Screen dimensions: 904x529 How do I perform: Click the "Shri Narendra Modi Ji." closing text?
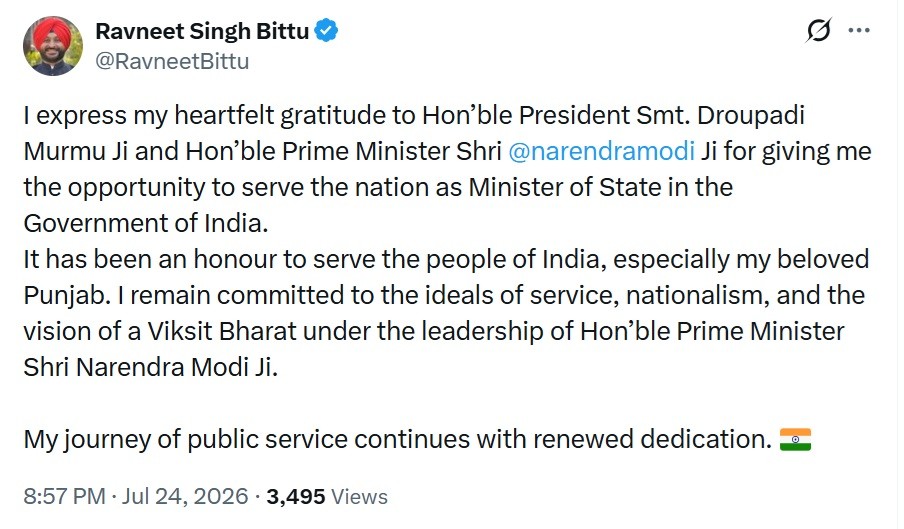click(x=150, y=368)
